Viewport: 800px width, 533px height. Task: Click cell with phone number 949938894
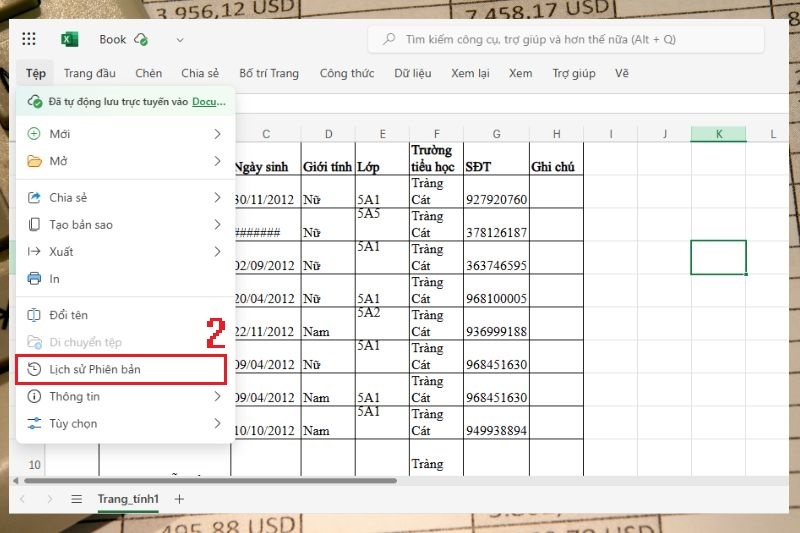click(x=496, y=423)
